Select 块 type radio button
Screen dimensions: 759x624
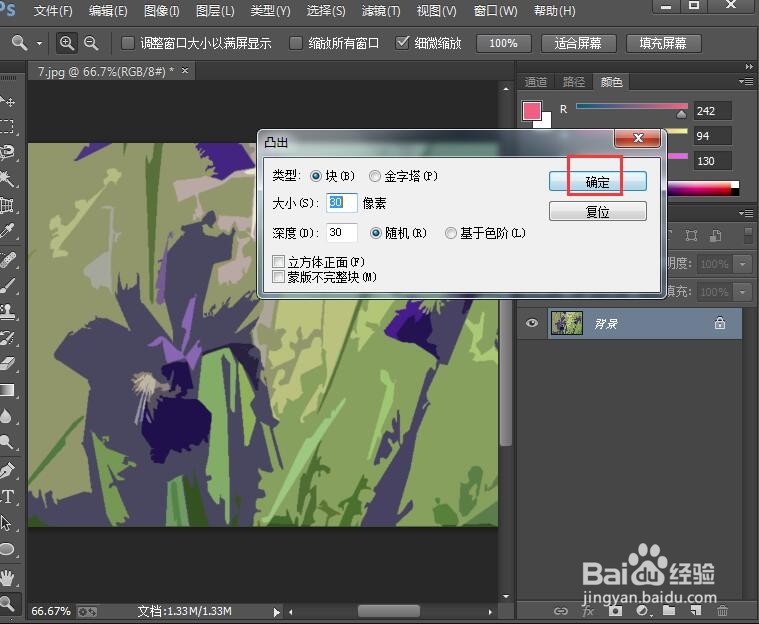coord(316,176)
